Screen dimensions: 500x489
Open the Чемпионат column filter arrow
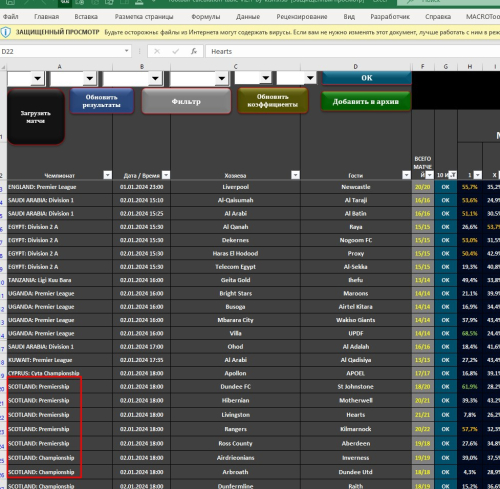[107, 175]
